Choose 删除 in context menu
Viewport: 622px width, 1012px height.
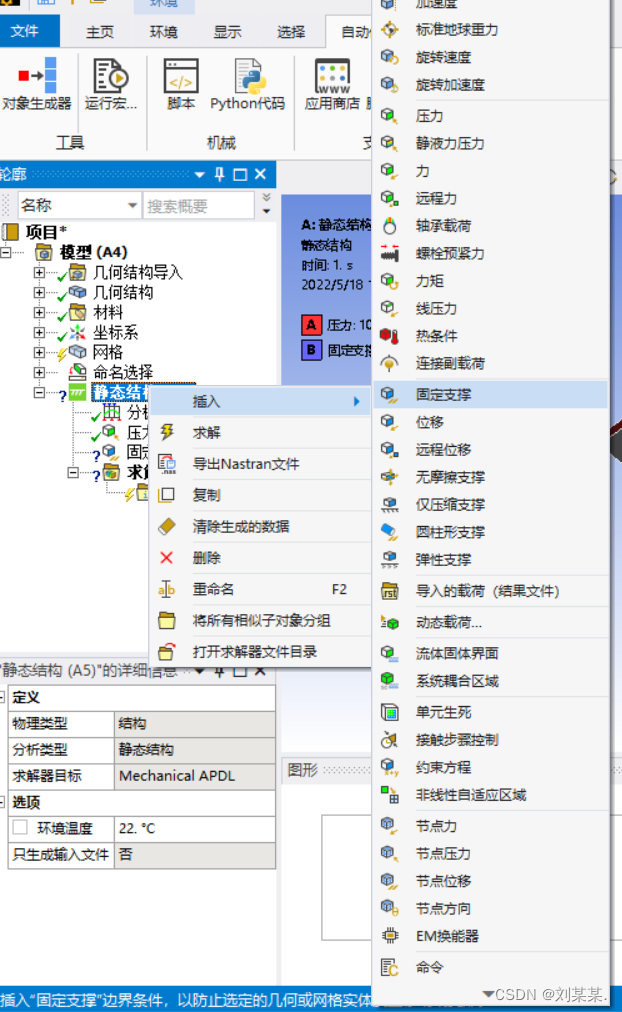(259, 558)
